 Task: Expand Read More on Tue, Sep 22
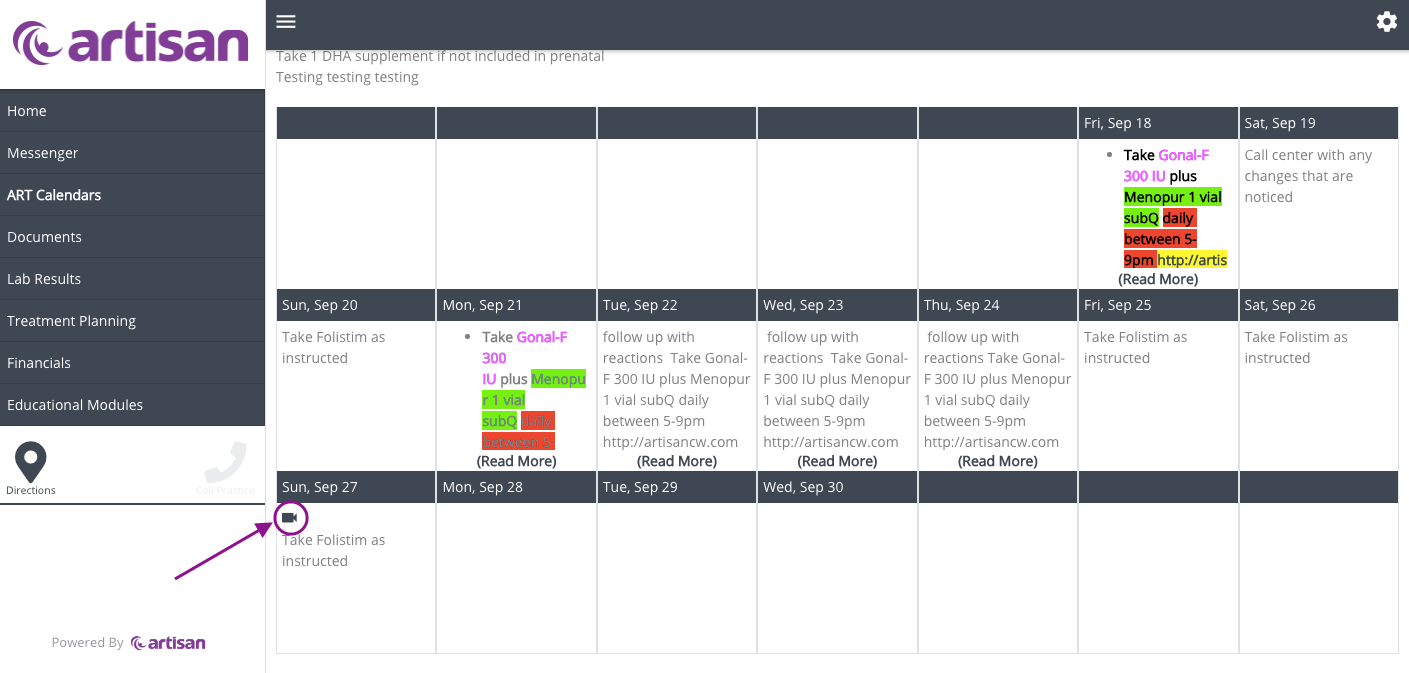677,461
